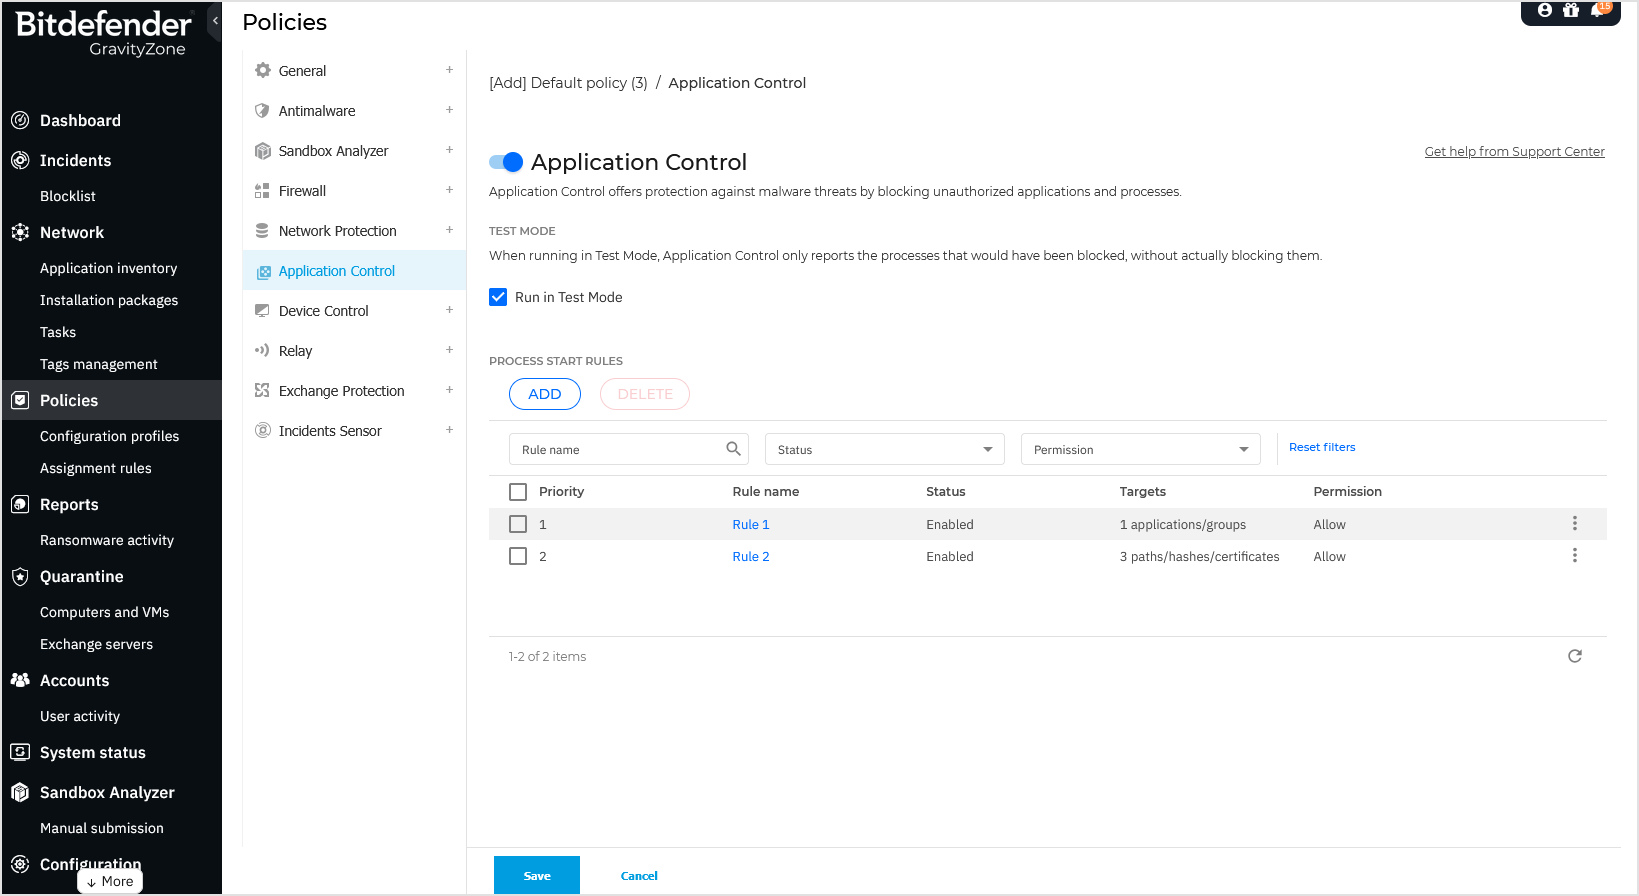Open Installation packages in the sidebar

(x=109, y=300)
